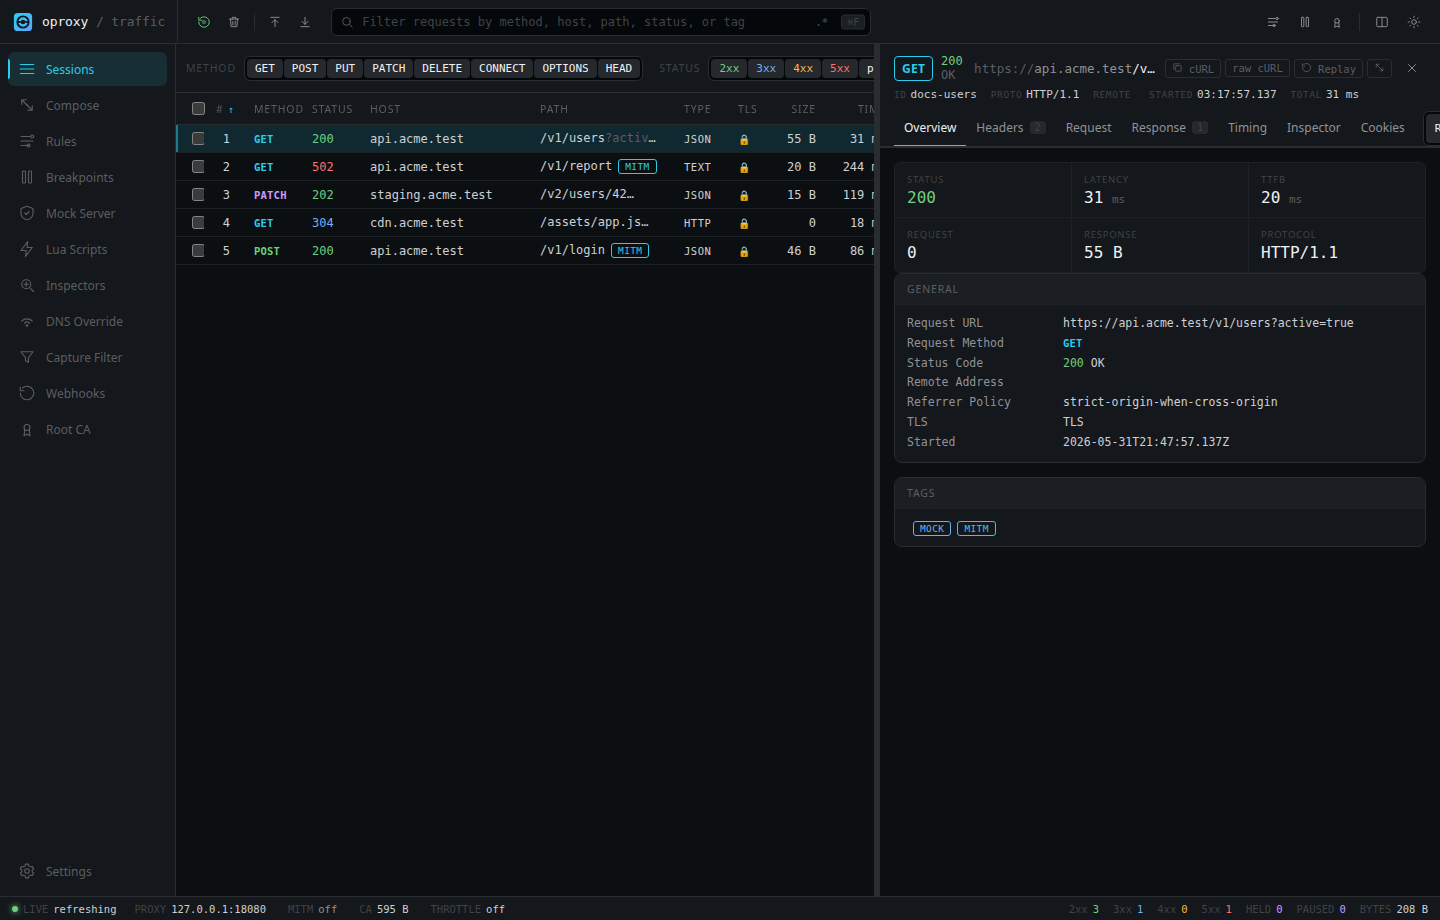Check the row 4 cdn.acme.test checkbox
Image resolution: width=1440 pixels, height=920 pixels.
point(198,223)
